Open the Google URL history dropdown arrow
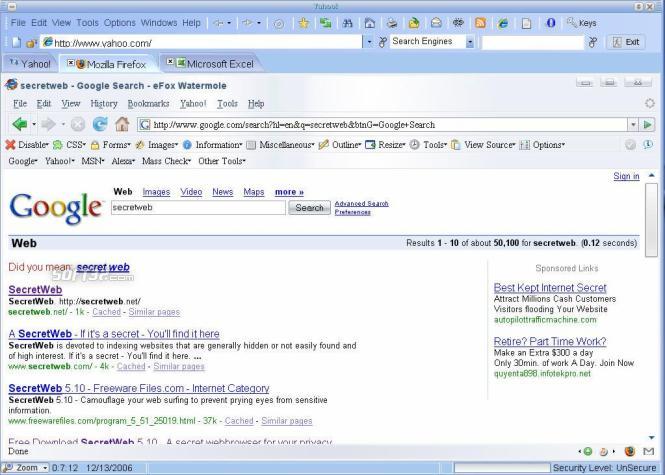The width and height of the screenshot is (665, 475). [x=633, y=125]
